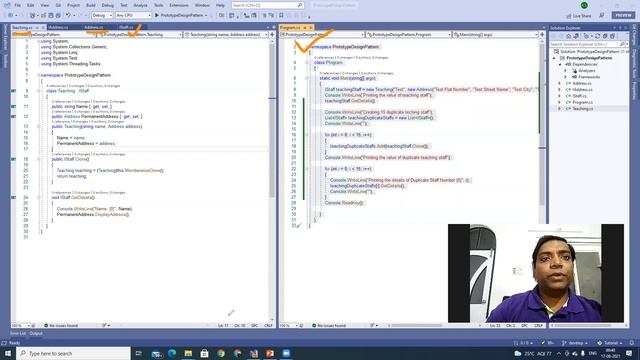The image size is (640, 360).
Task: Open the Build menu
Action: tap(91, 5)
